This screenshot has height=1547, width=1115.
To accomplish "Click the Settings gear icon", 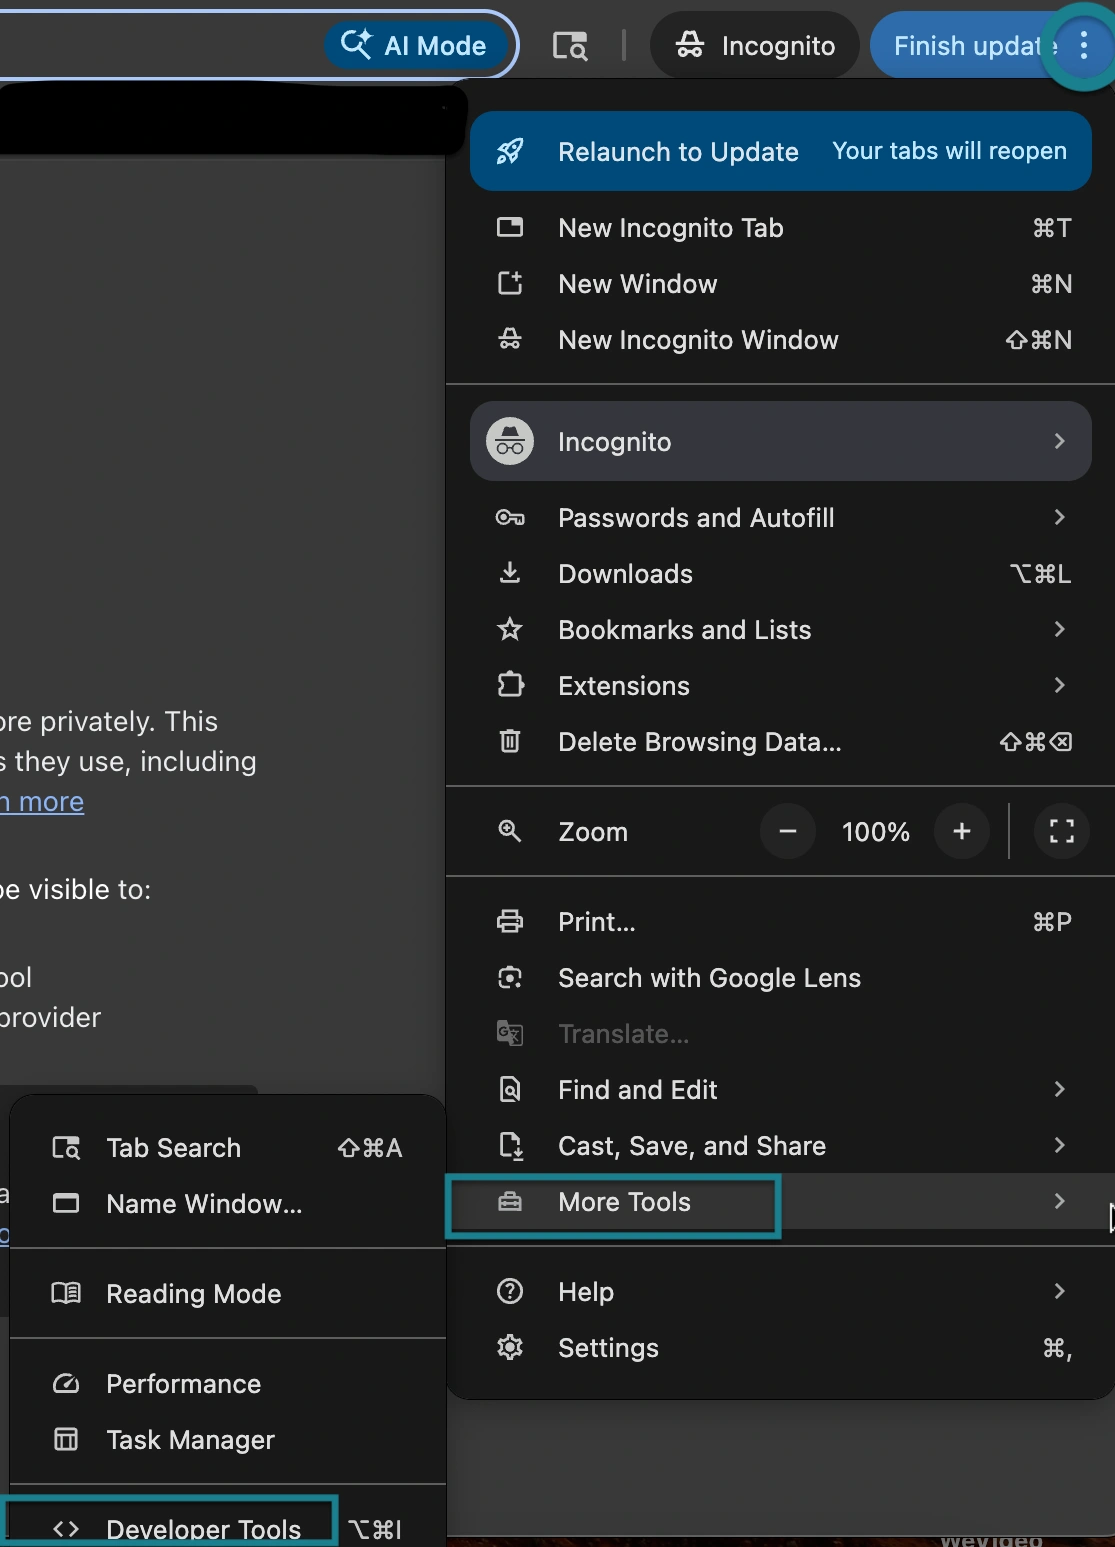I will 510,1347.
